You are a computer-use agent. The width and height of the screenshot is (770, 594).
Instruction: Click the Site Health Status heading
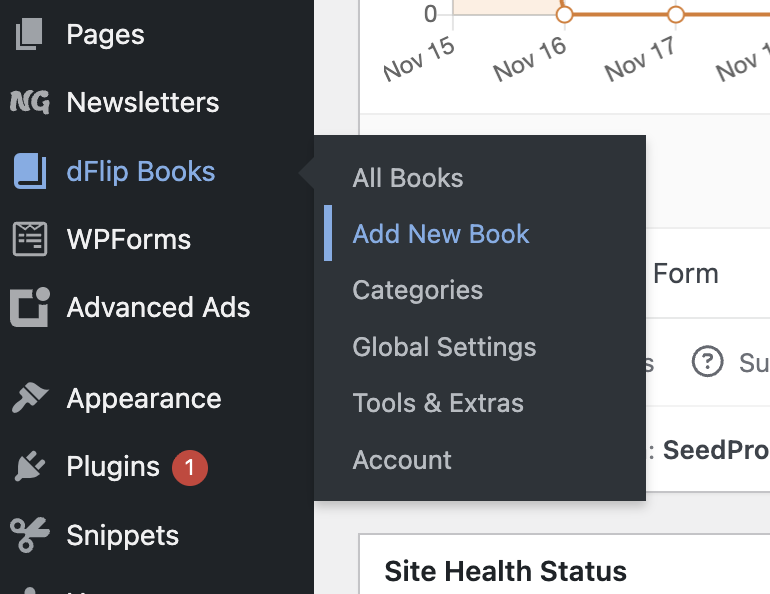pos(505,571)
